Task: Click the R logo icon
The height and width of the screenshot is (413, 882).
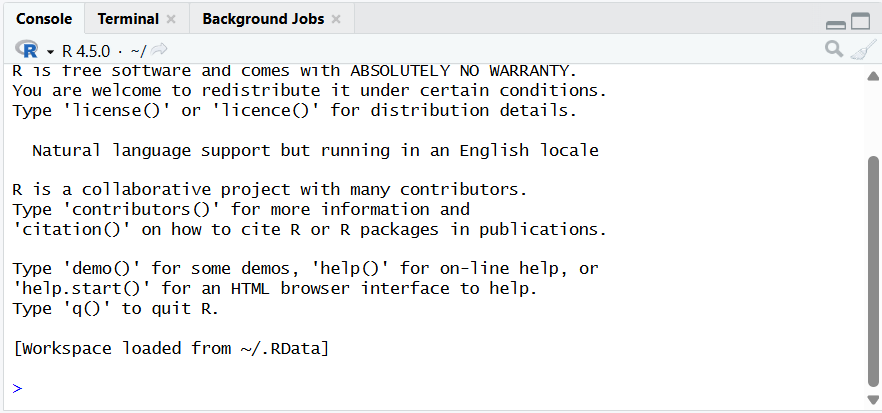Action: [x=27, y=49]
